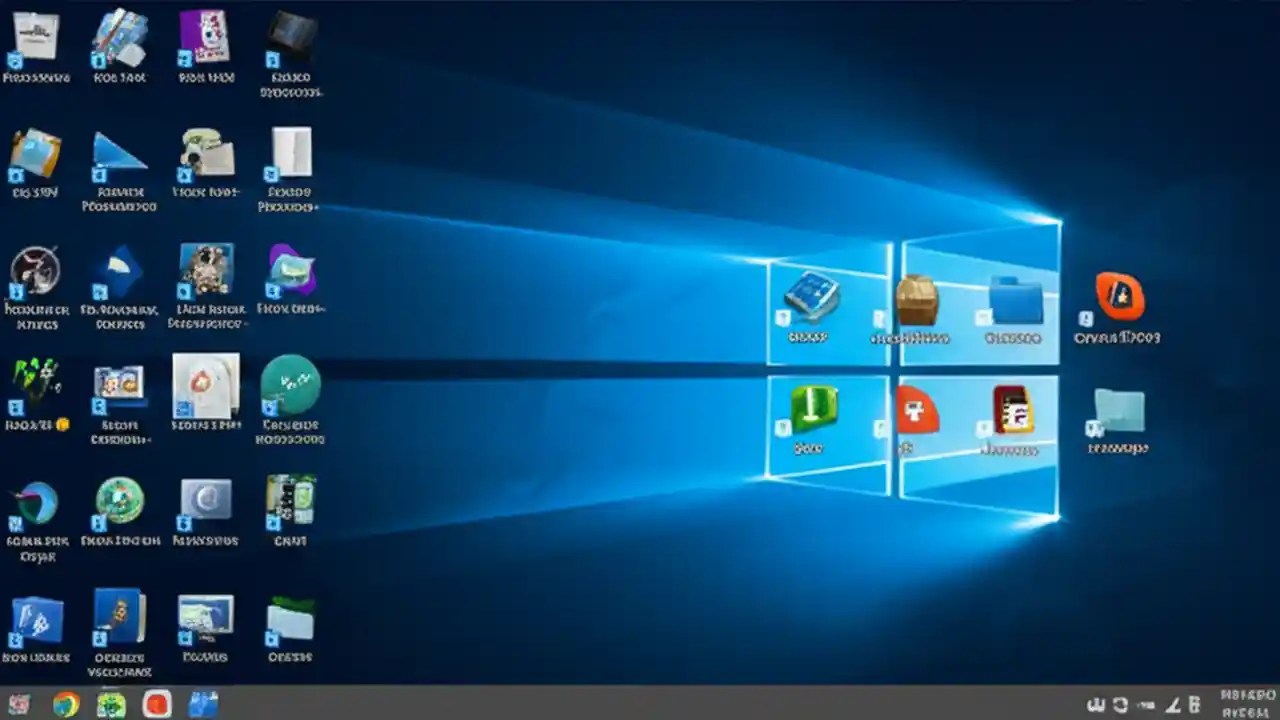The width and height of the screenshot is (1280, 720).
Task: Open the blue paper-plane shortcut
Action: [x=118, y=150]
